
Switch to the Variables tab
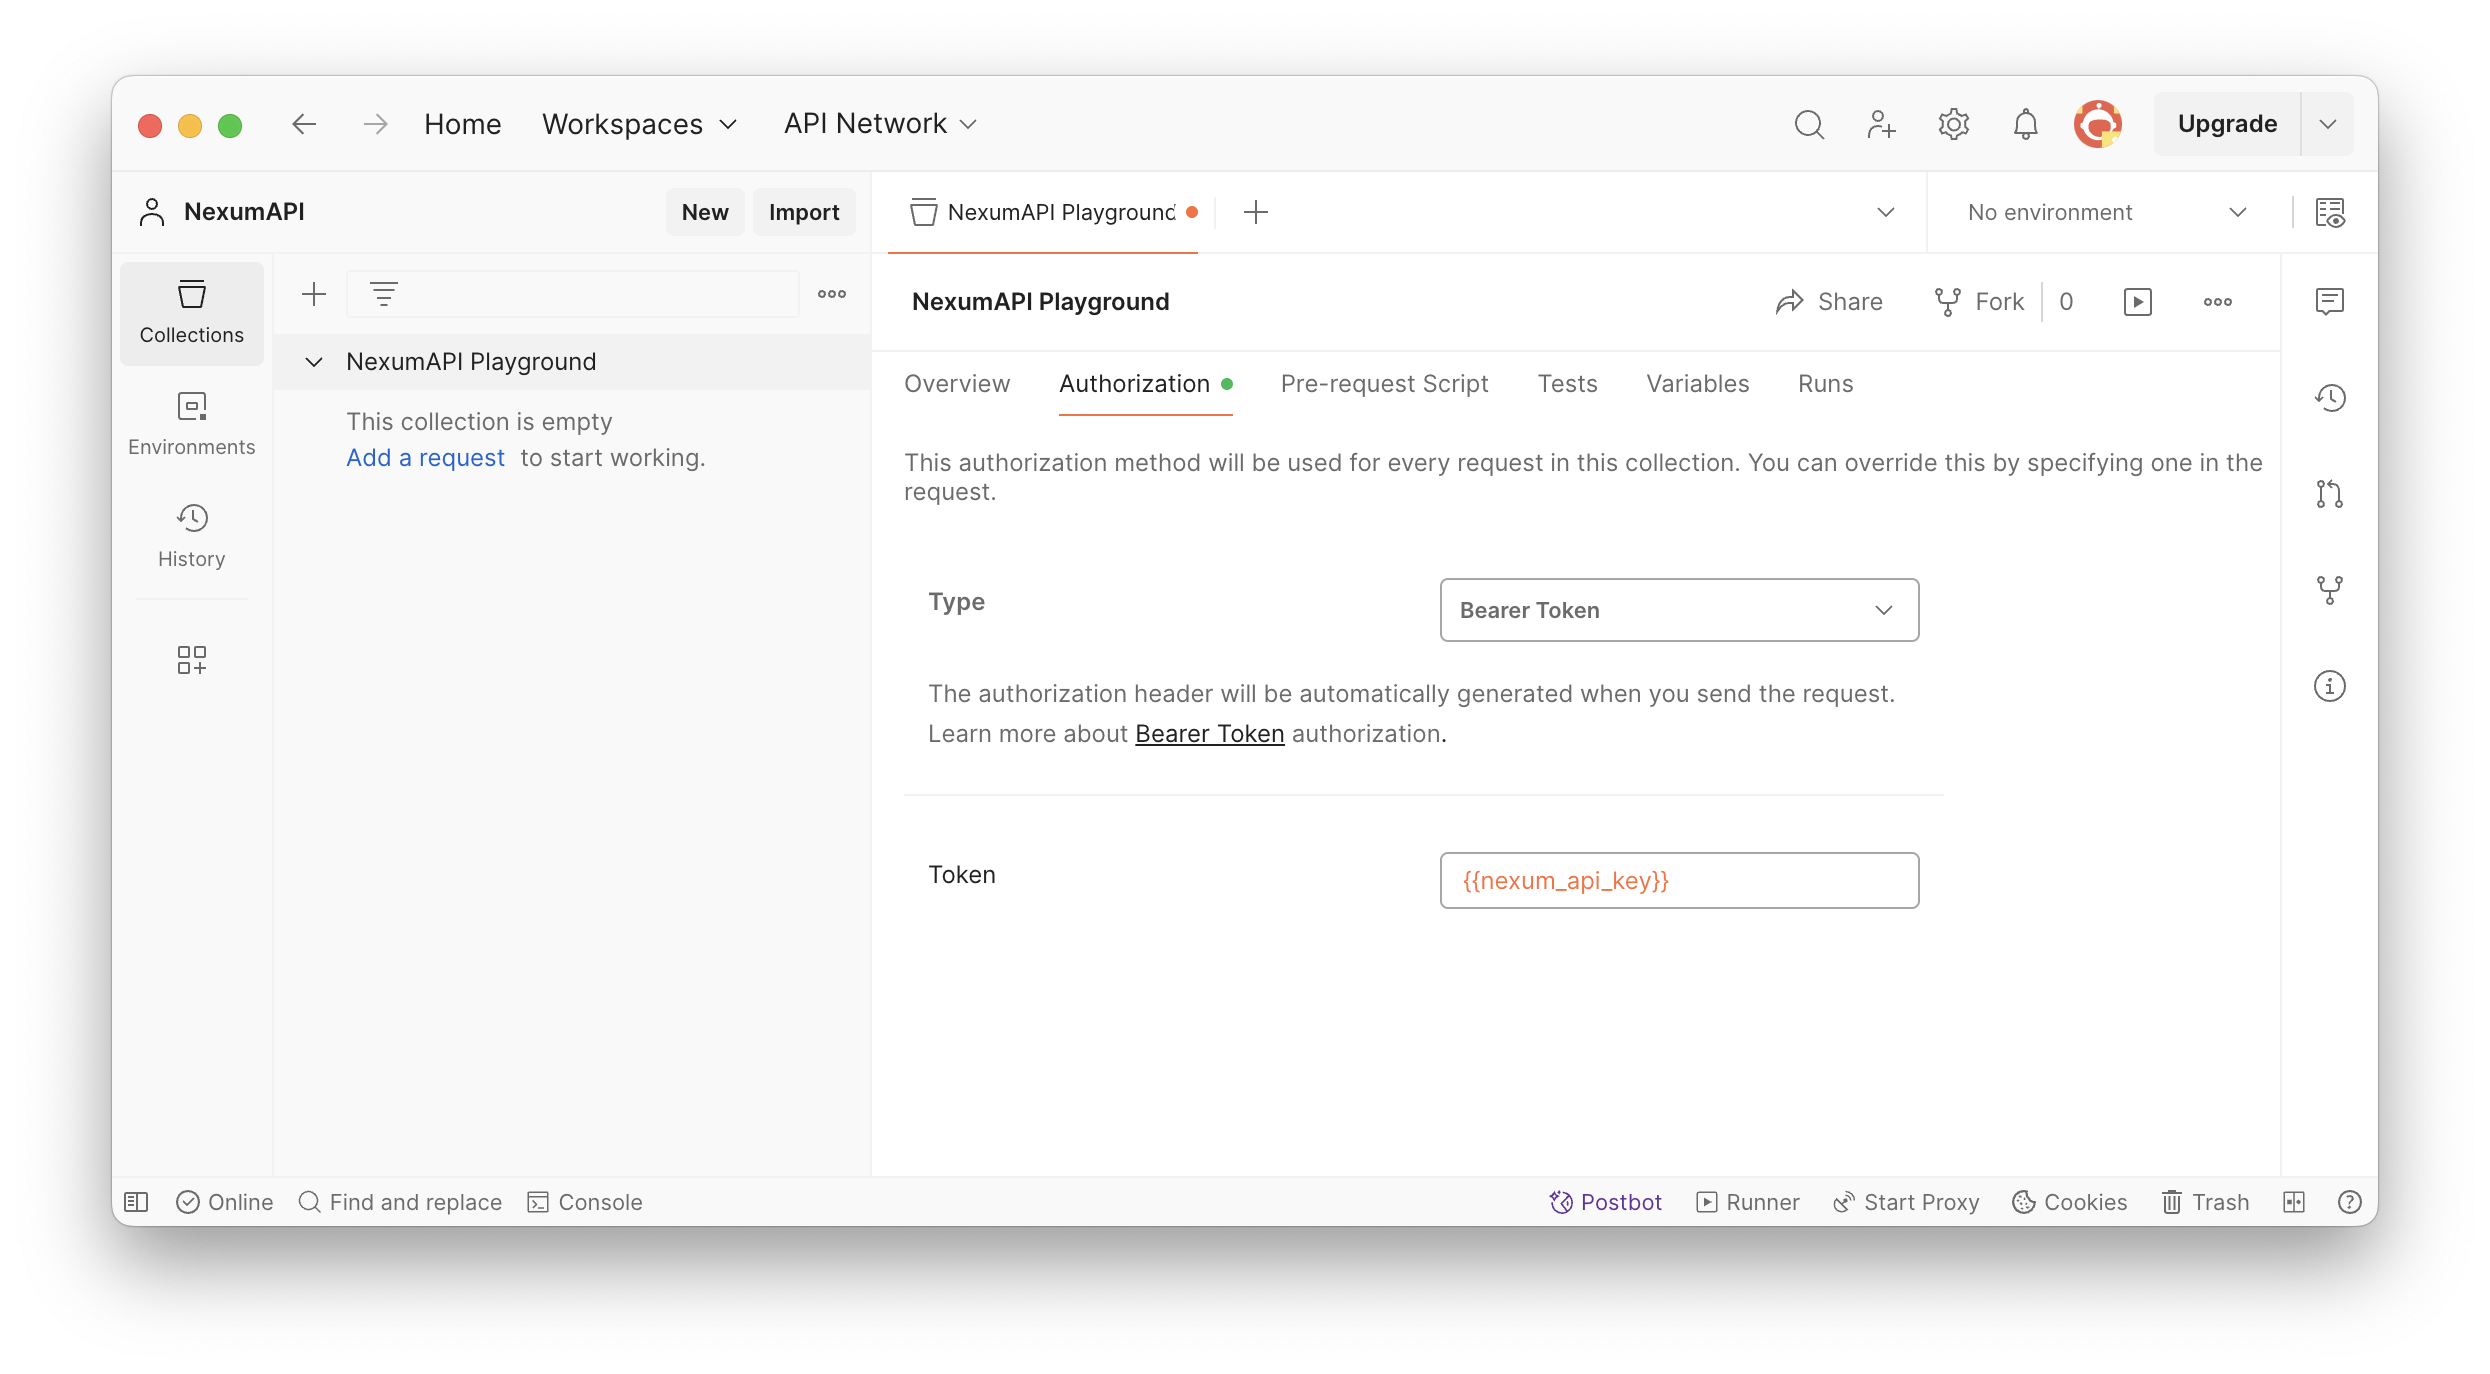(x=1697, y=384)
